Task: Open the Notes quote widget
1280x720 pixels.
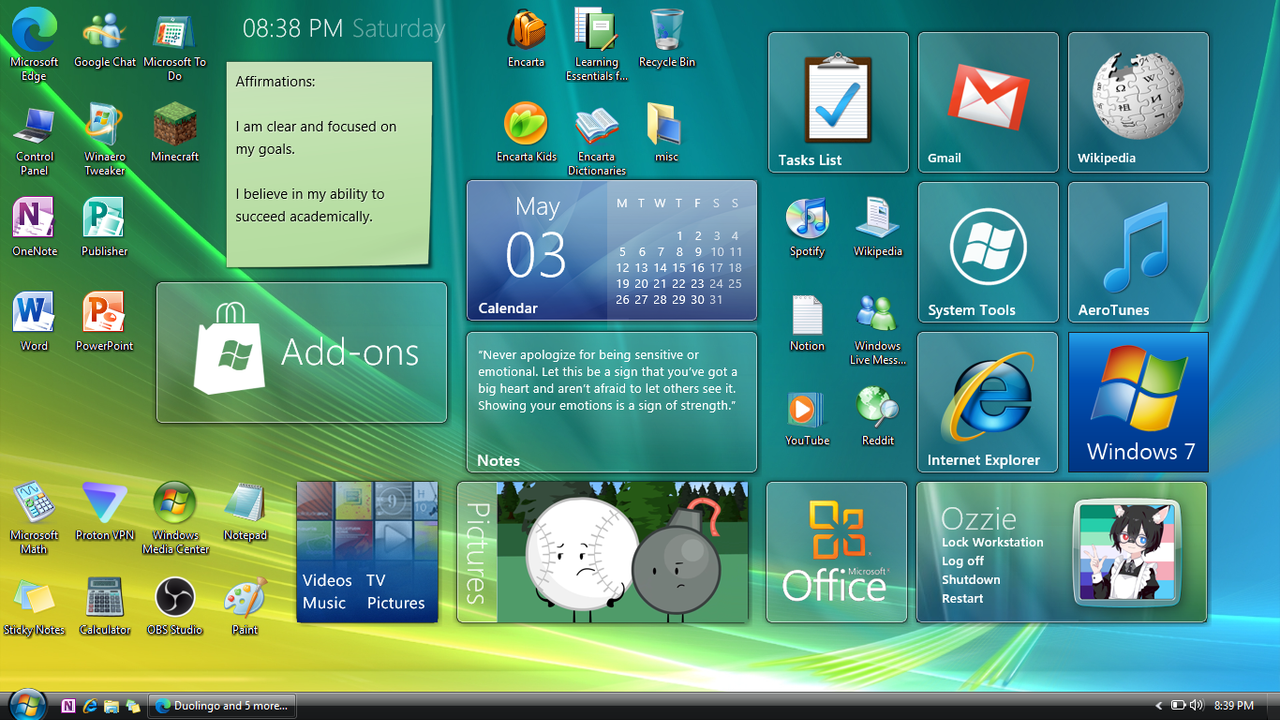Action: tap(611, 402)
